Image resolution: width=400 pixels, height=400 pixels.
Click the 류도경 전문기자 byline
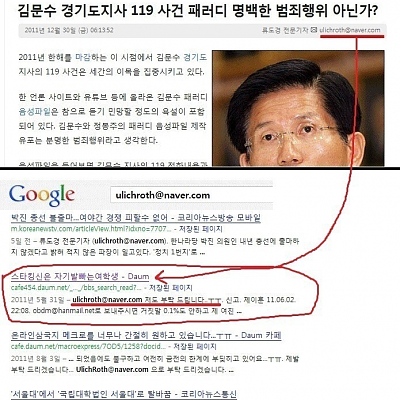[285, 30]
